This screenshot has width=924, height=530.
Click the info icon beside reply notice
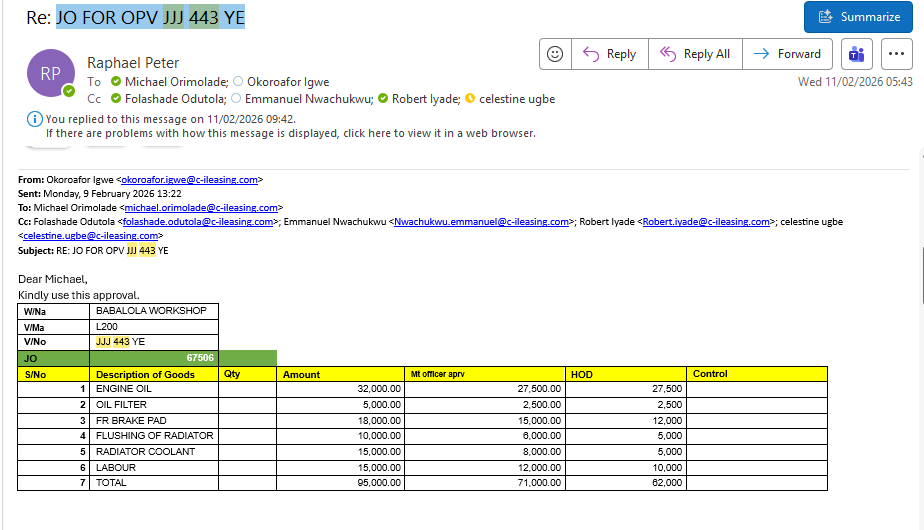pyautogui.click(x=35, y=119)
